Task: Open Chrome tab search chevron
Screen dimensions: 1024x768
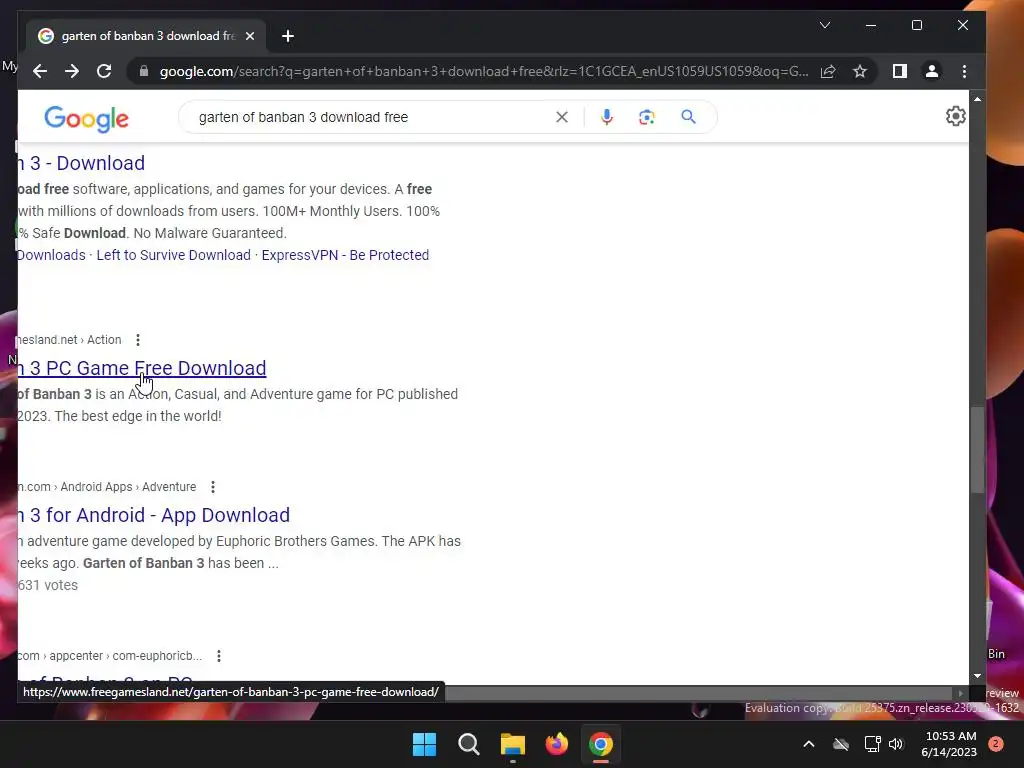Action: pyautogui.click(x=825, y=25)
